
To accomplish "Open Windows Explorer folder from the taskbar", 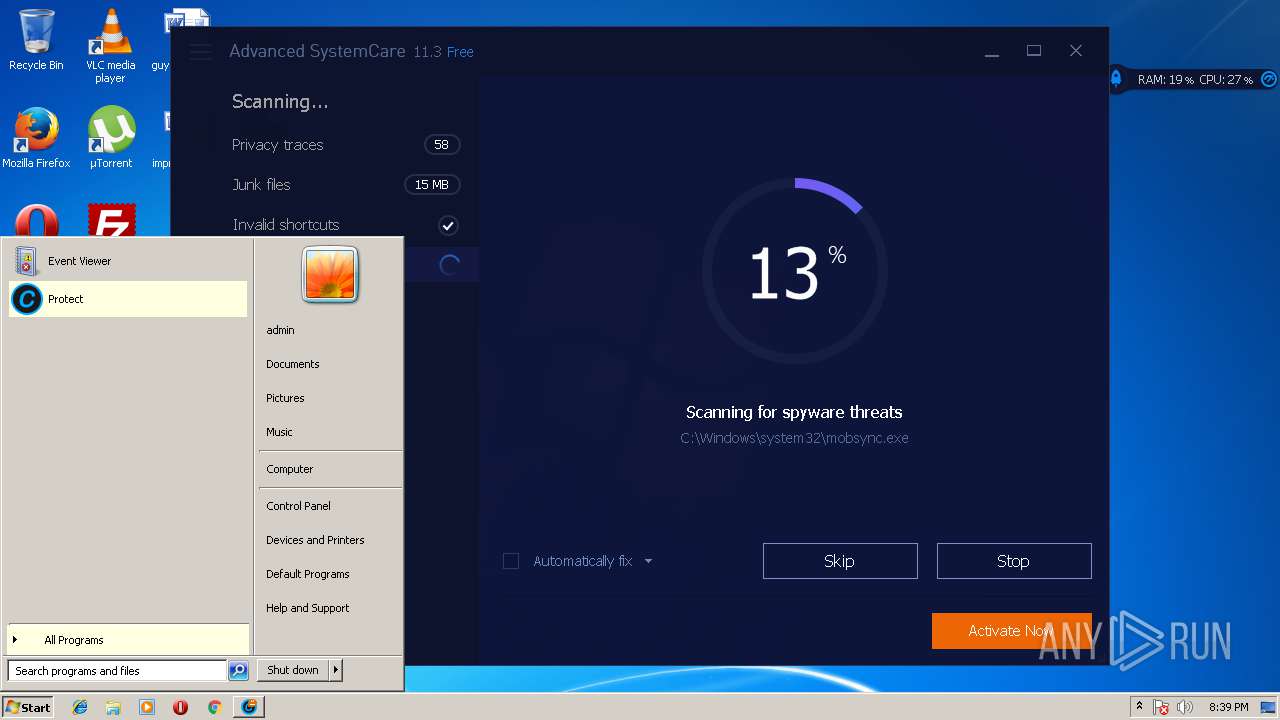I will [x=113, y=707].
